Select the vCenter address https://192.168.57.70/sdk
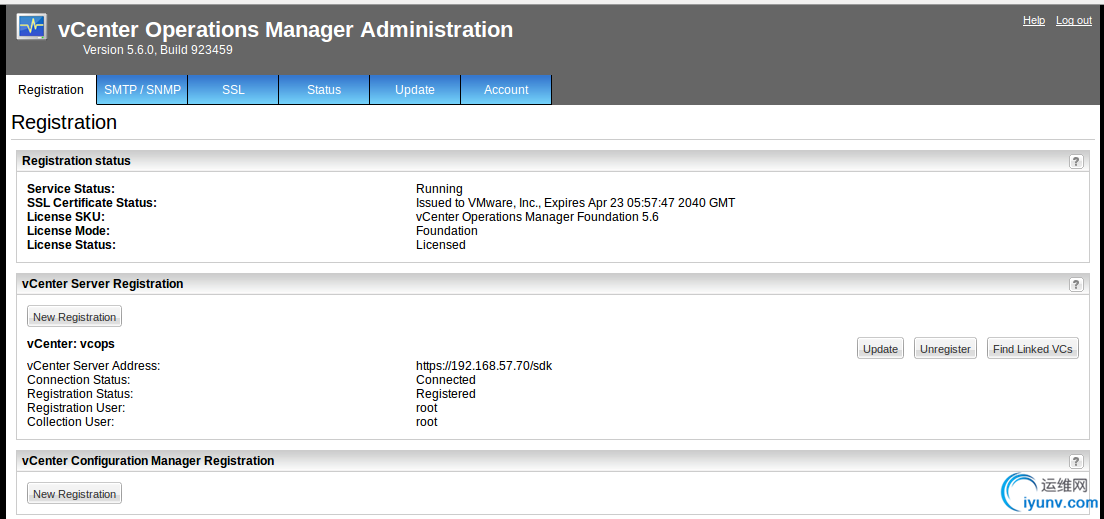1104x519 pixels. 484,366
